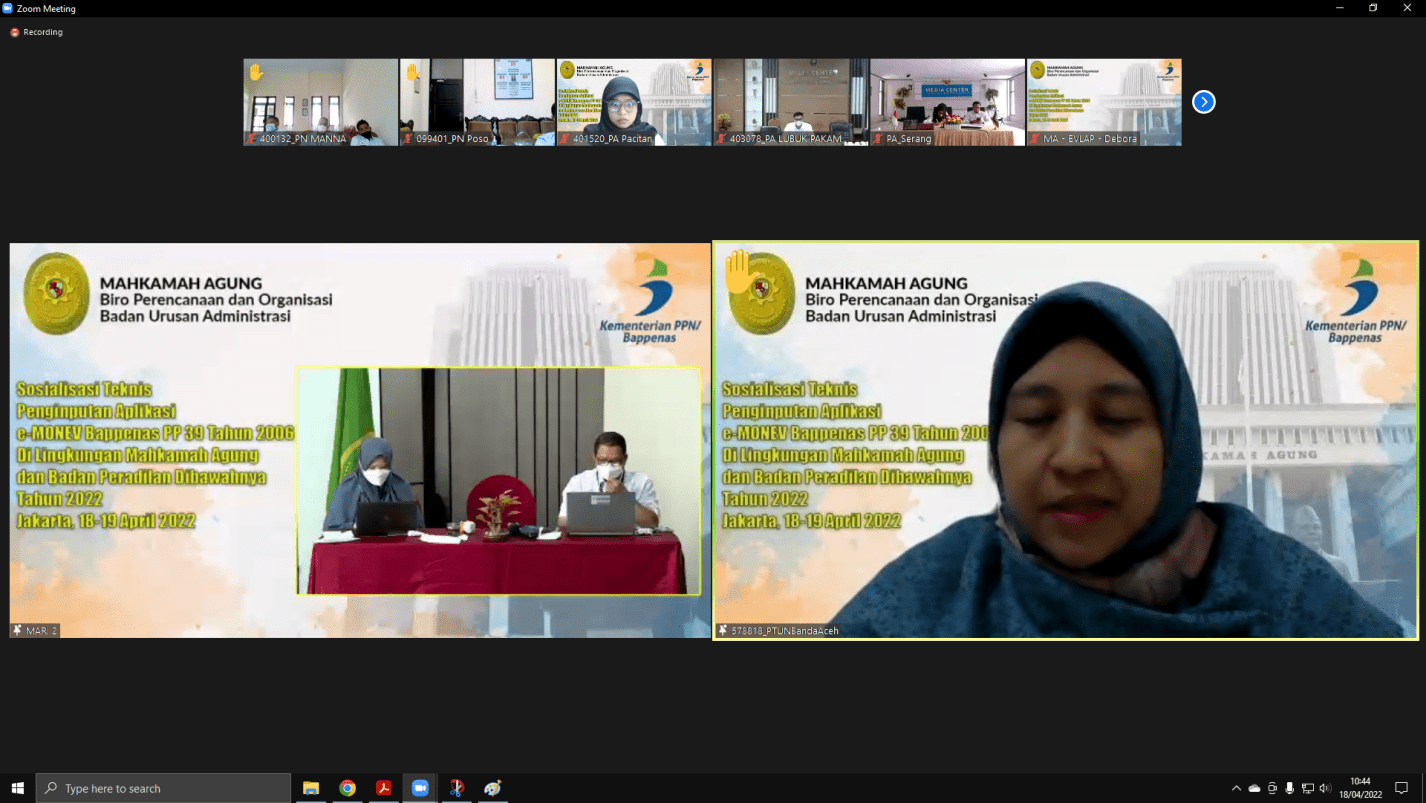Click the taskbar search box
The image size is (1426, 803).
[x=163, y=788]
